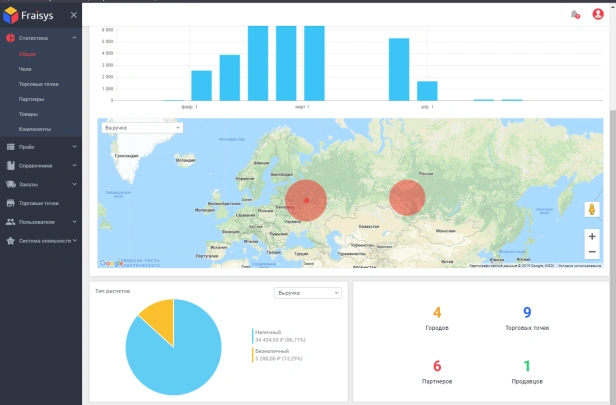Open the map's Выручка dropdown

point(140,128)
